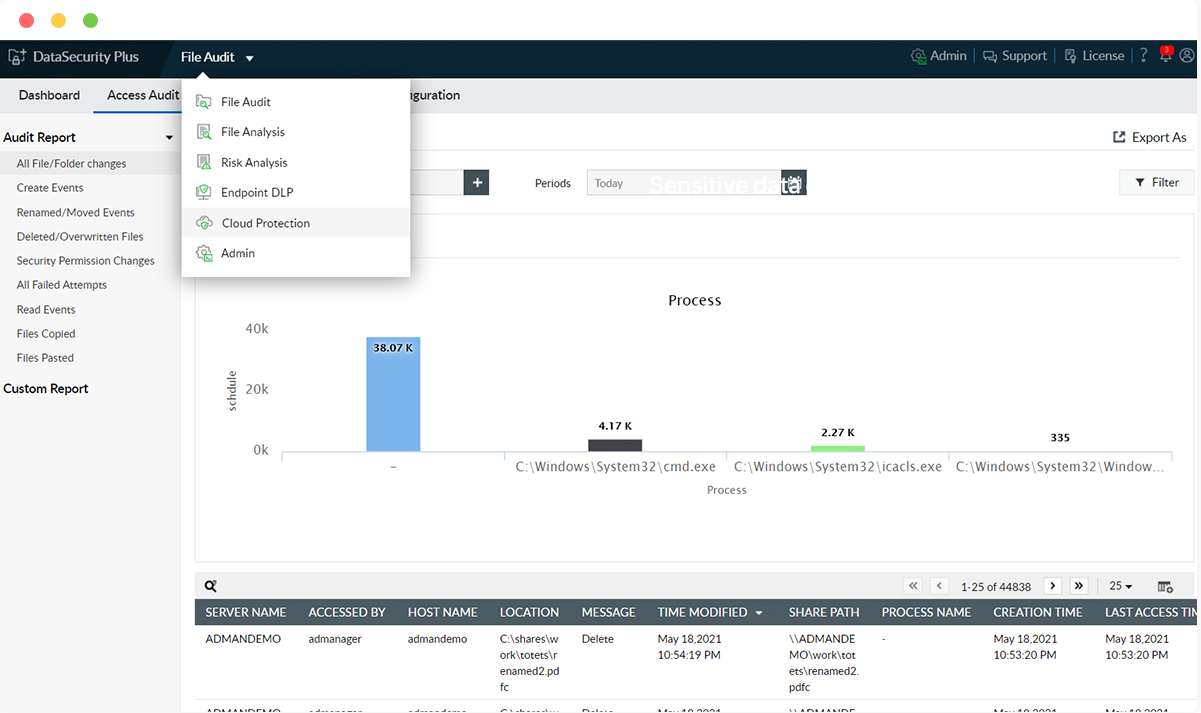Viewport: 1201px width, 713px height.
Task: Expand the Custom Report section
Action: coord(46,389)
